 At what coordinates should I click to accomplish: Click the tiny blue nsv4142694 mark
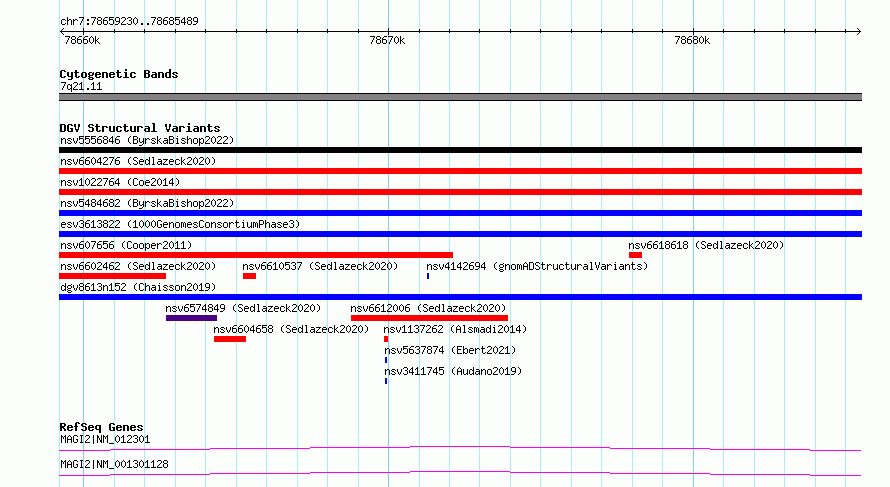pos(428,276)
